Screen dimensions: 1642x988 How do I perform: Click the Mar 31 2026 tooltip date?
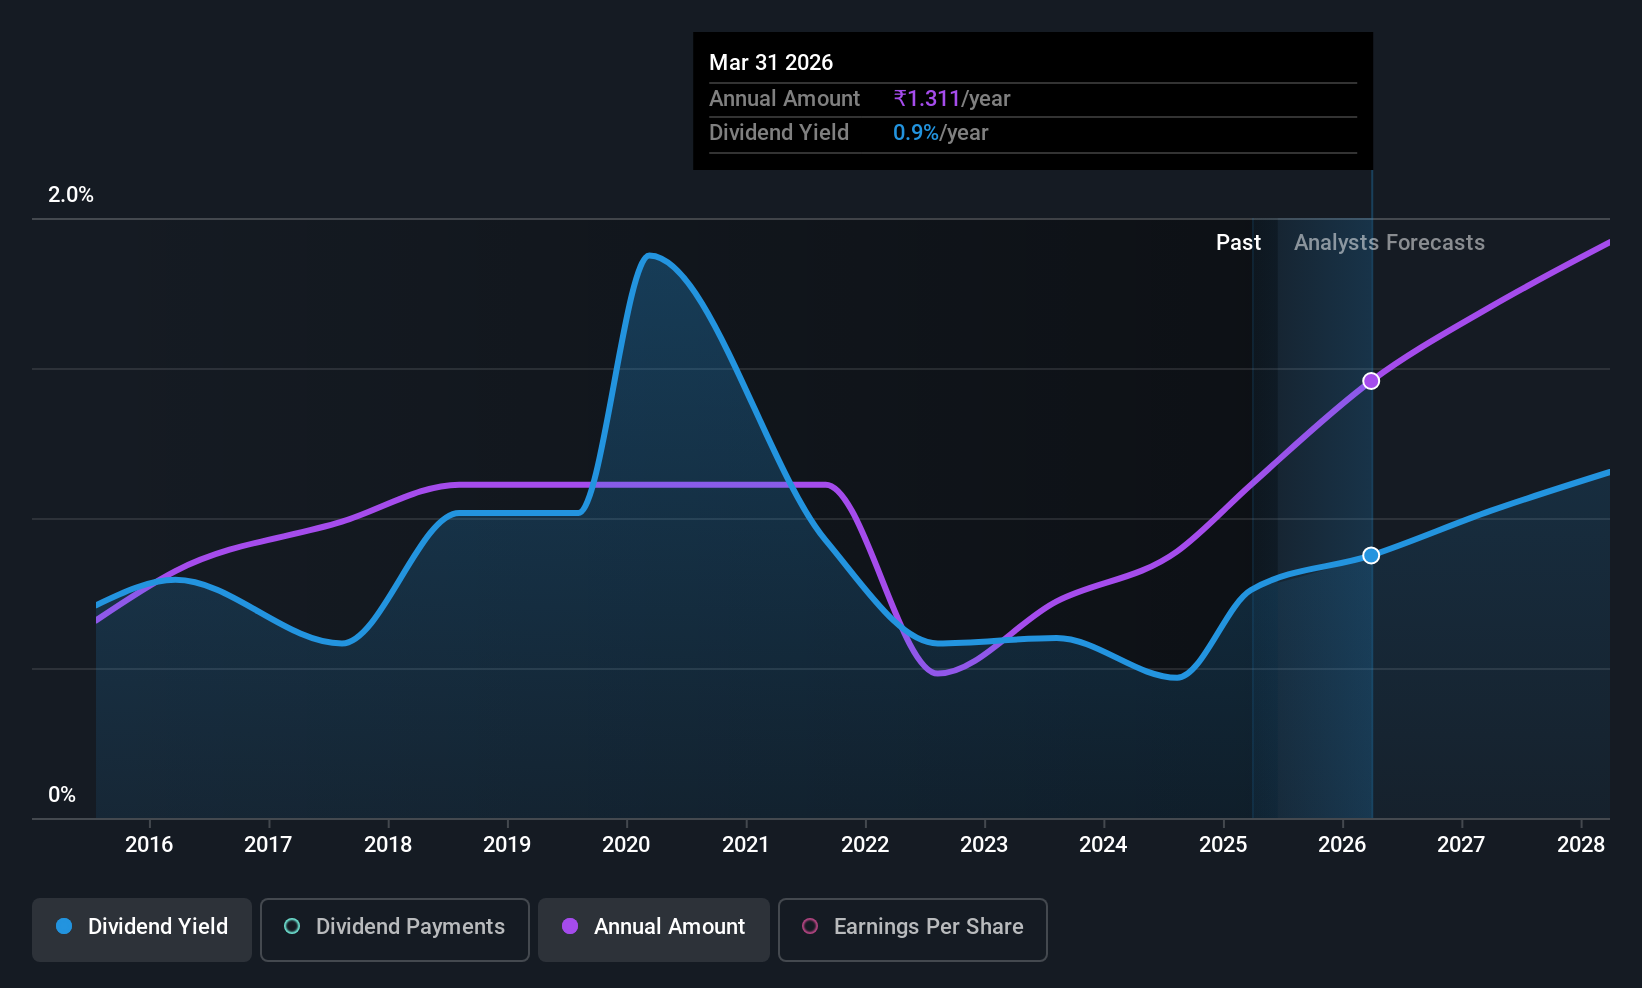pos(771,62)
